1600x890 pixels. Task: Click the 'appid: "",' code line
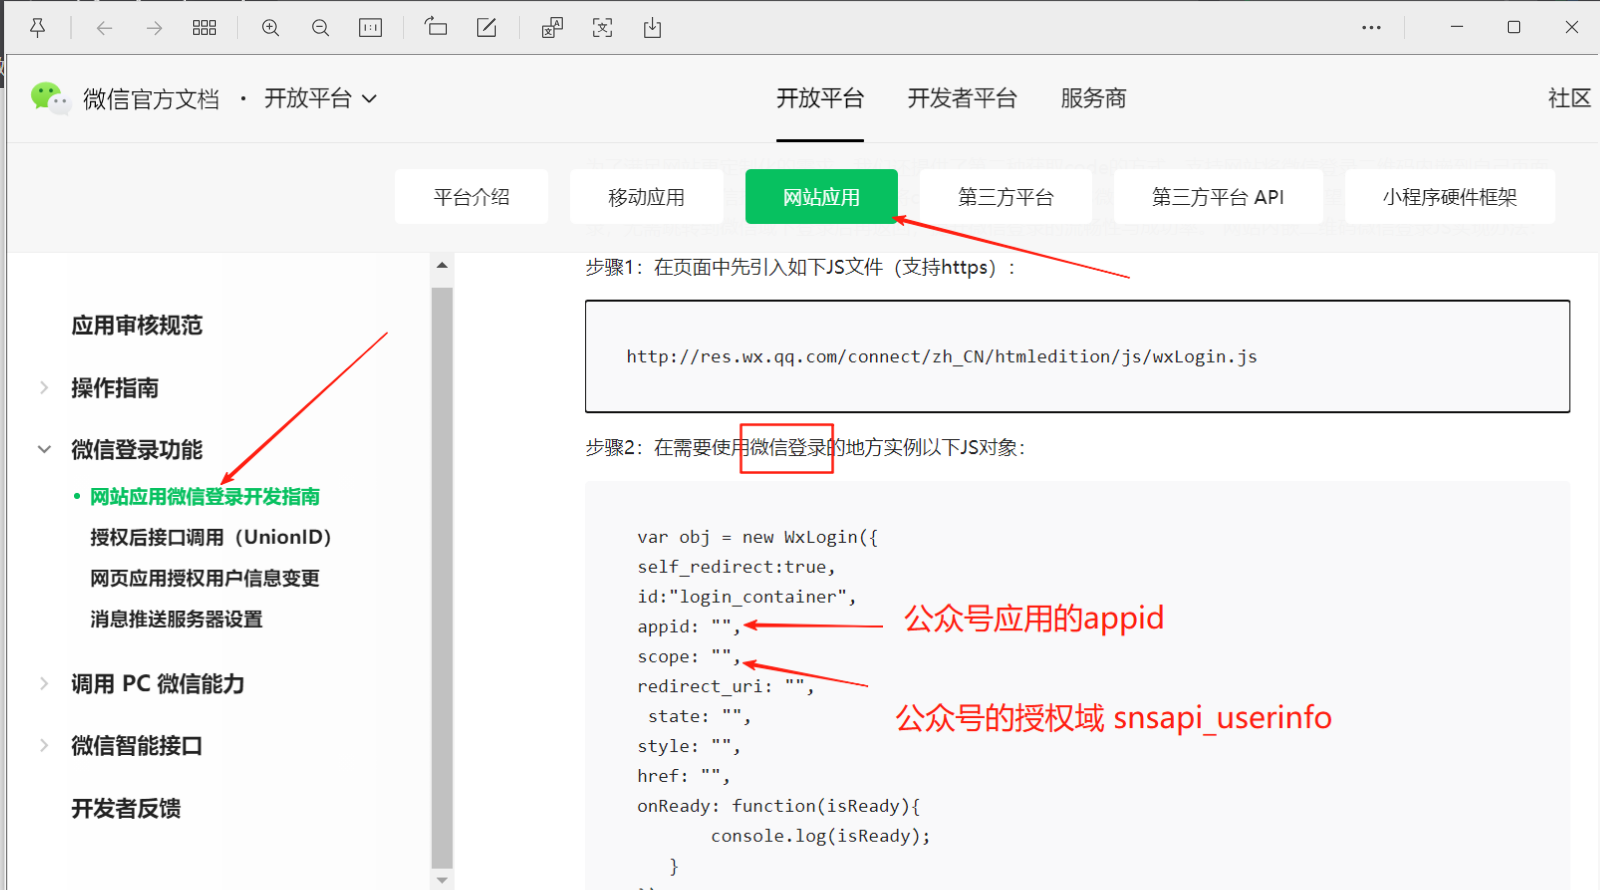(x=689, y=627)
